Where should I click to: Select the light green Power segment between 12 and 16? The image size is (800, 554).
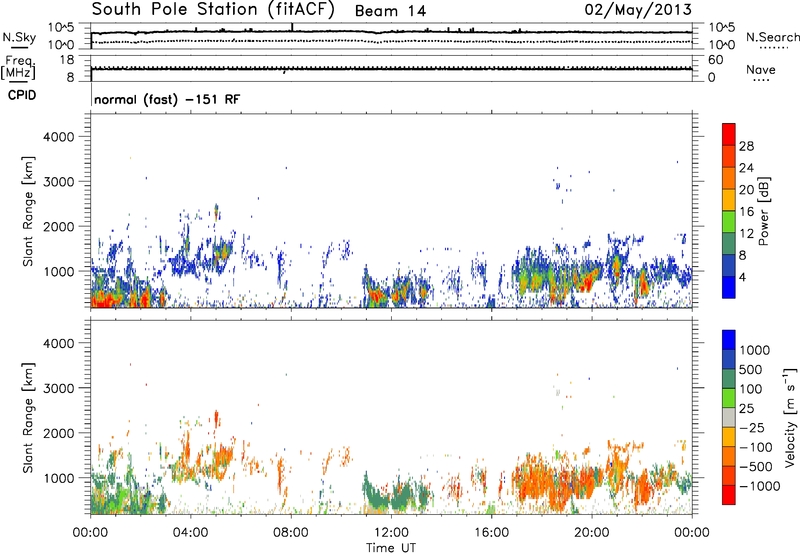729,222
